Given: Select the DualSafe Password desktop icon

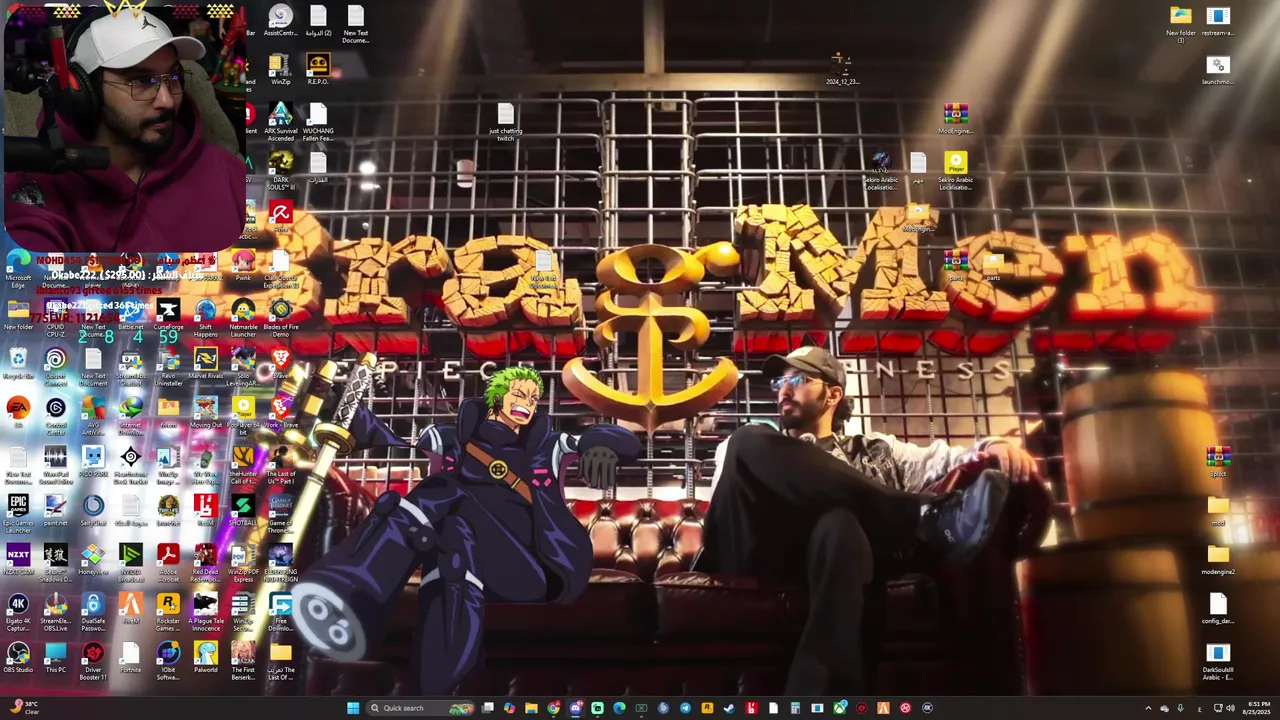Looking at the screenshot, I should pos(93,609).
